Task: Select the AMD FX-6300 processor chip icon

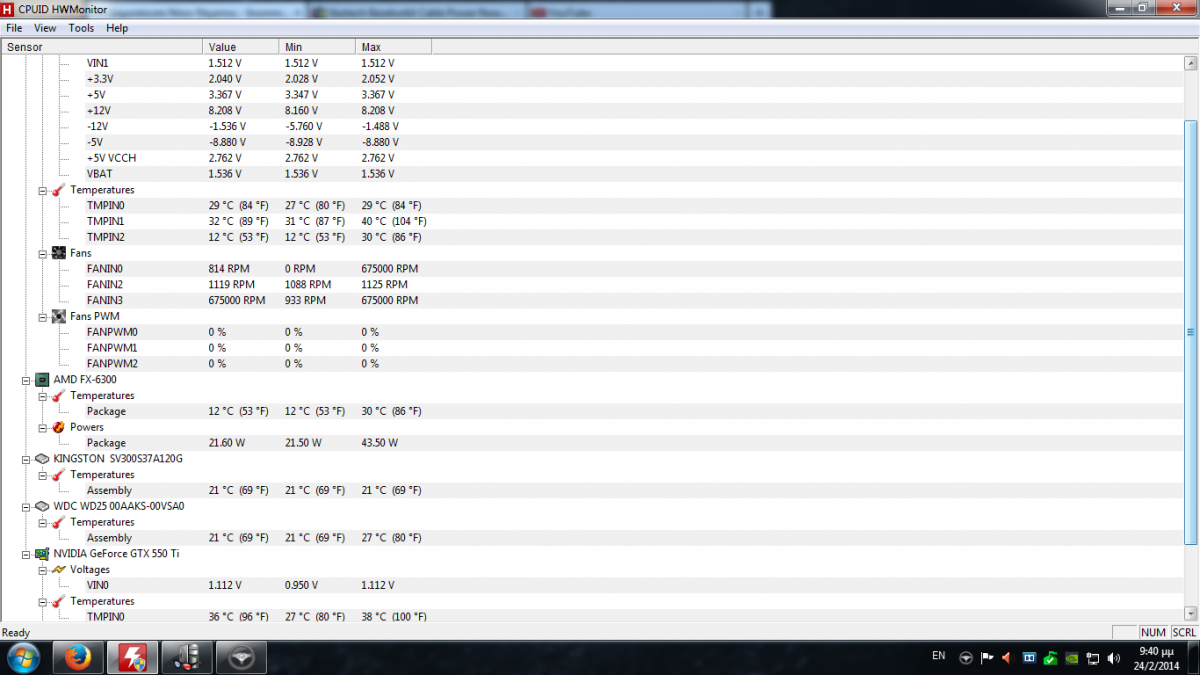Action: (42, 380)
